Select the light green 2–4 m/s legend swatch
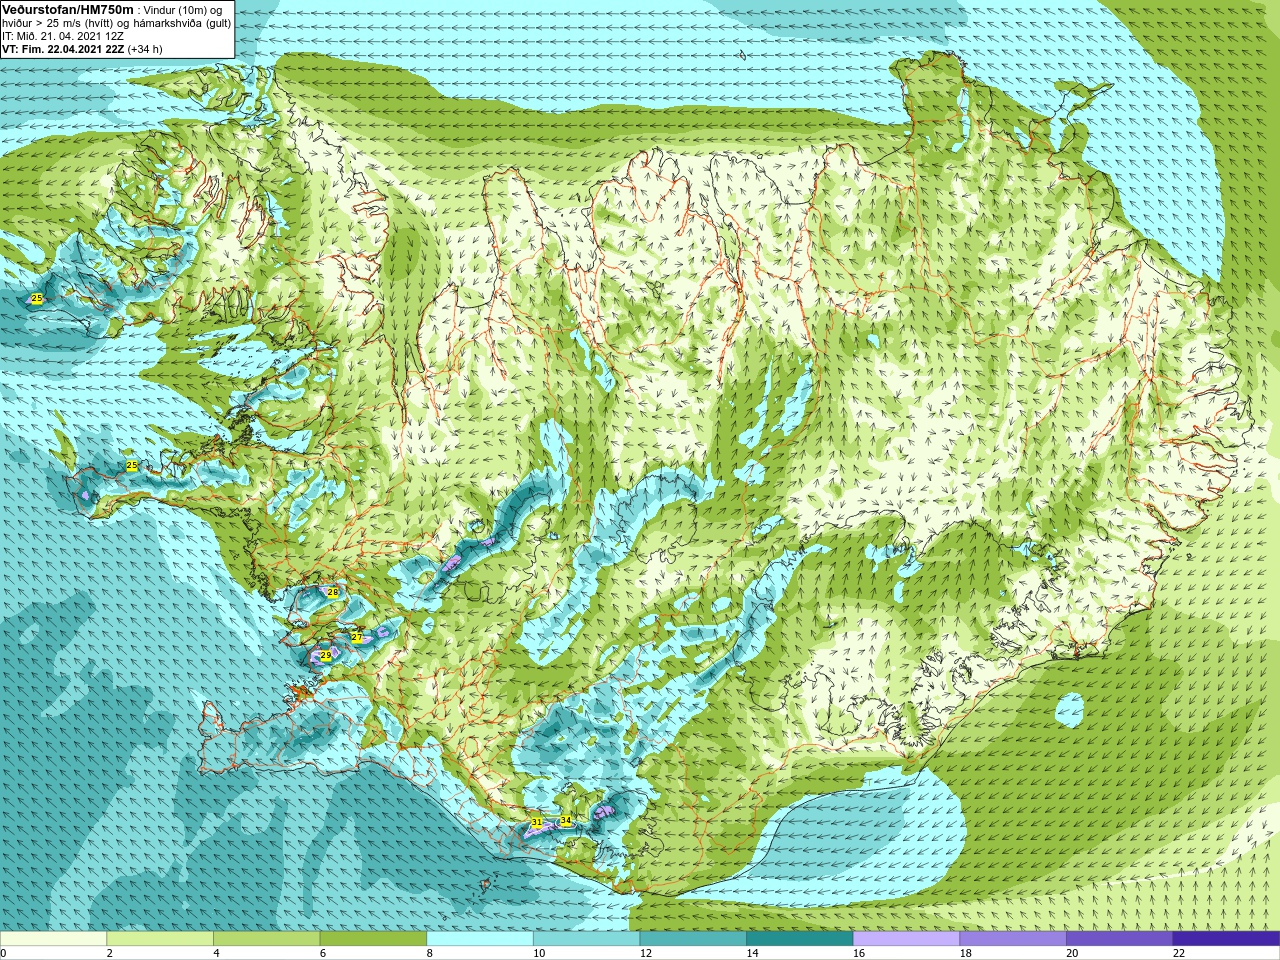The width and height of the screenshot is (1280, 960). click(x=160, y=939)
